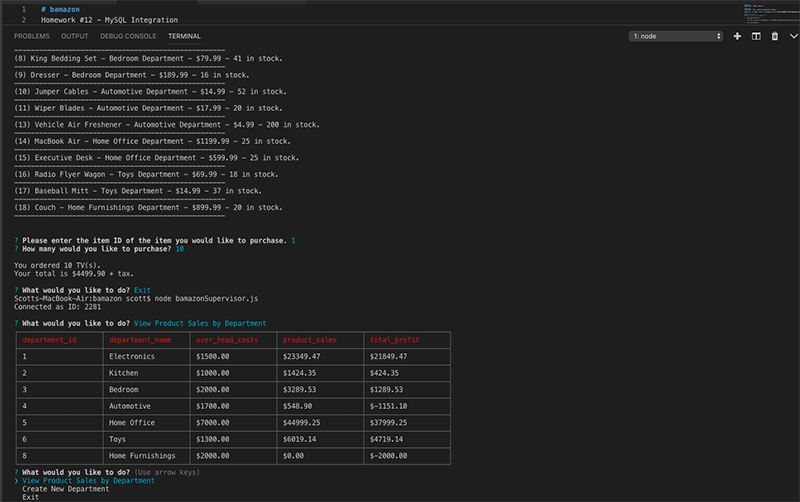Click the 'Couch' product line
Viewport: 800px width, 502px height.
point(148,208)
